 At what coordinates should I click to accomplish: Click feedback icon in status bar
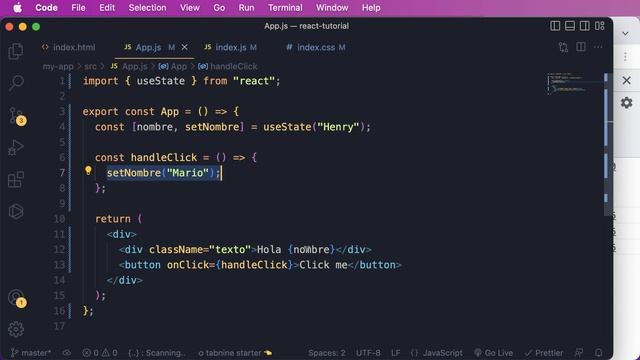click(579, 353)
